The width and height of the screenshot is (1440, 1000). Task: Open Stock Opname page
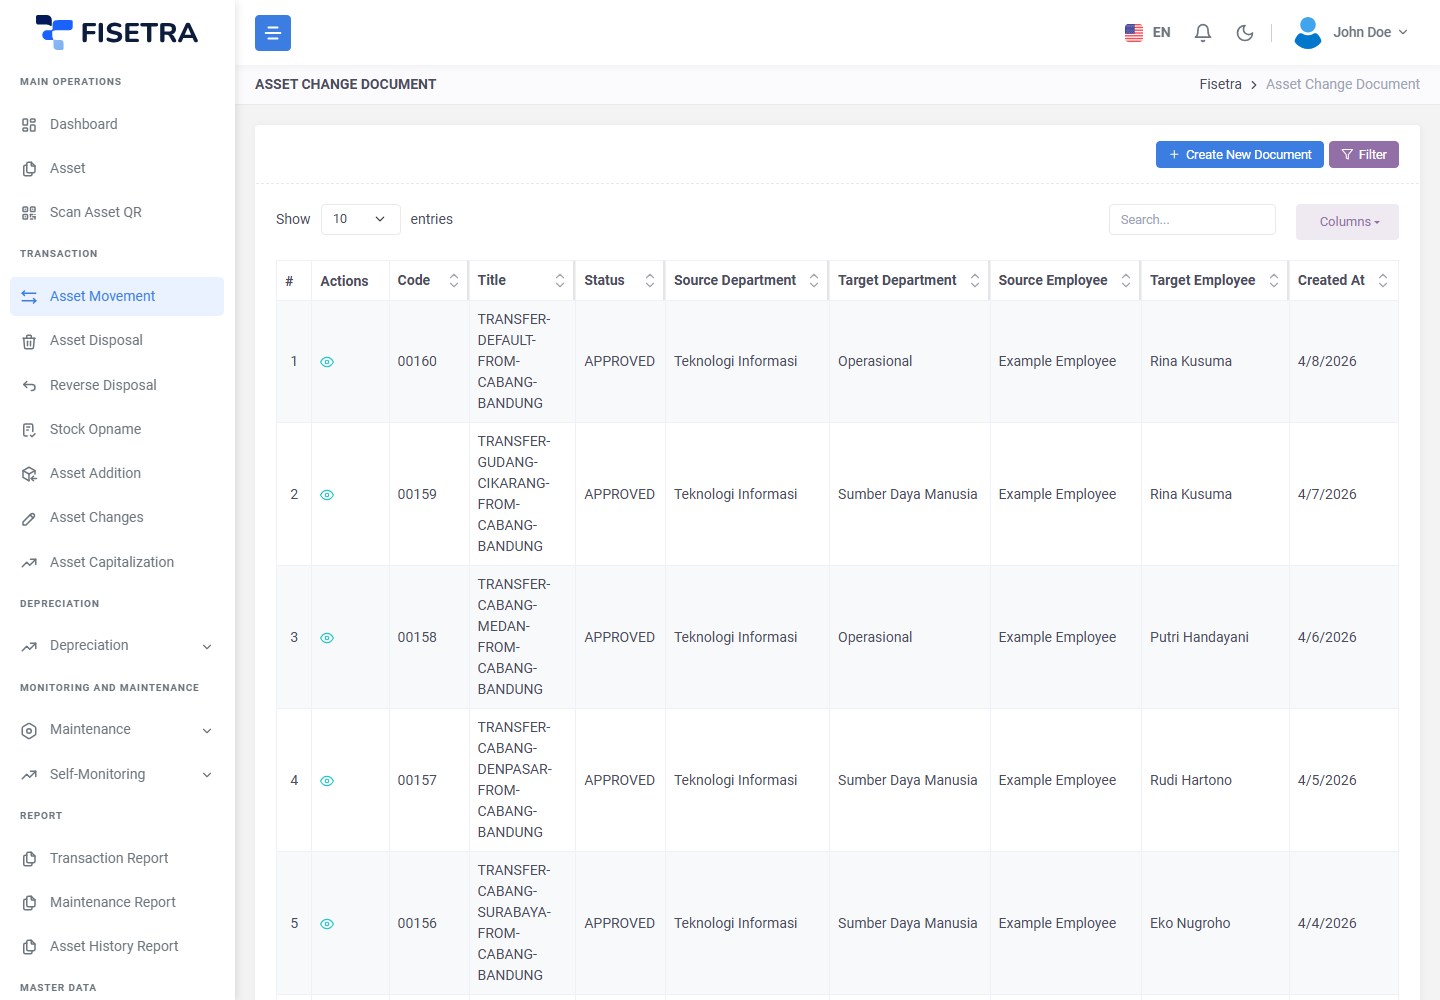pos(117,429)
